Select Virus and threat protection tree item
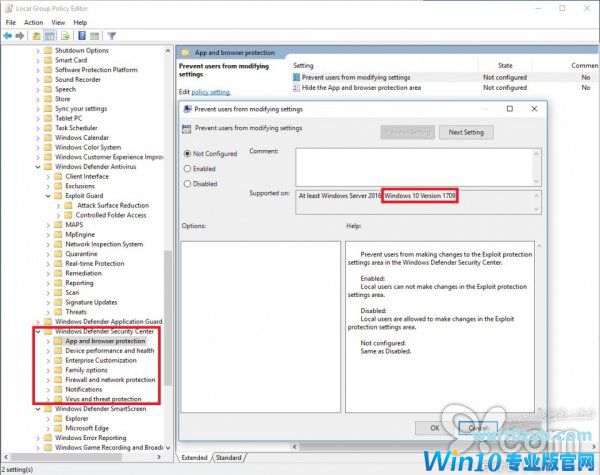 [103, 399]
